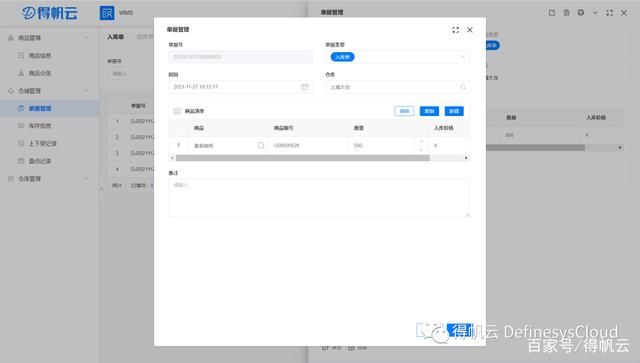Click fullscreen icon in right detail panel

[x=609, y=13]
